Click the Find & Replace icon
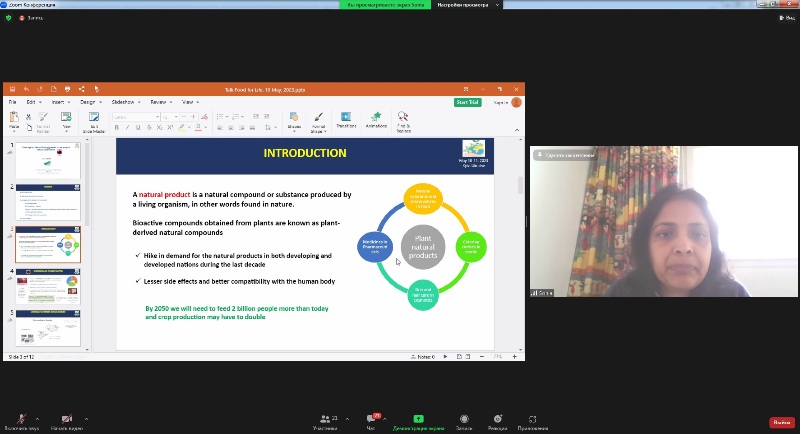 pos(403,118)
